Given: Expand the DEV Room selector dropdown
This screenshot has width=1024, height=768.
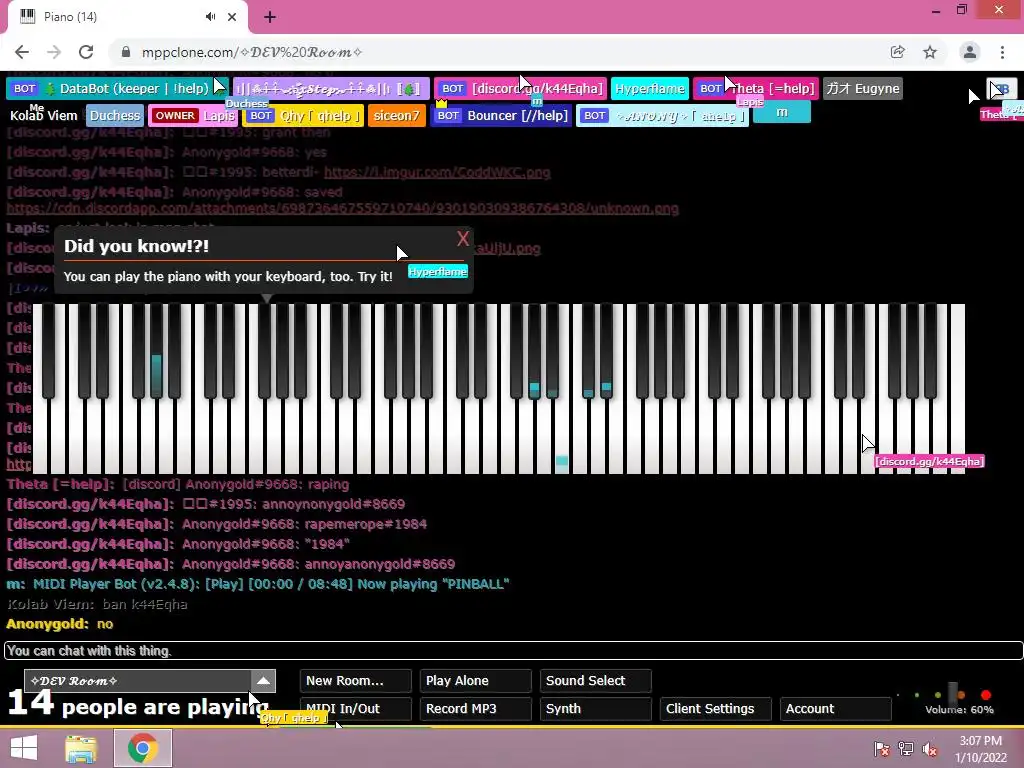Looking at the screenshot, I should coord(263,680).
